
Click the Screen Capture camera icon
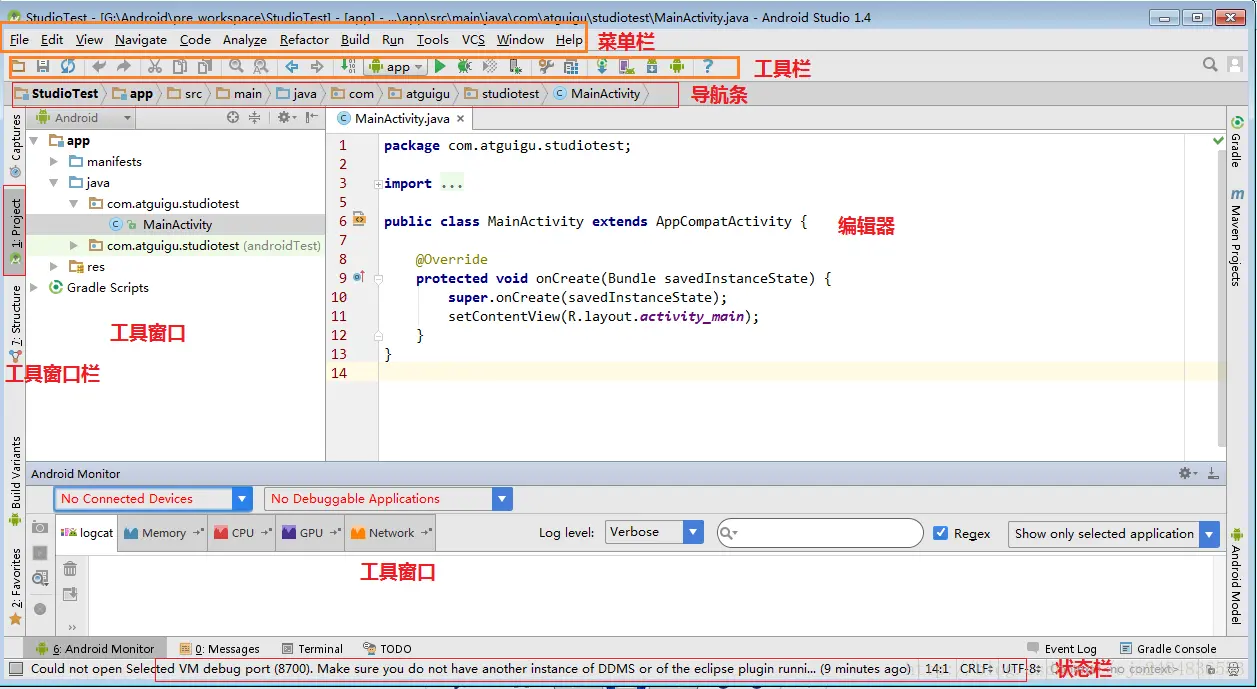tap(40, 527)
